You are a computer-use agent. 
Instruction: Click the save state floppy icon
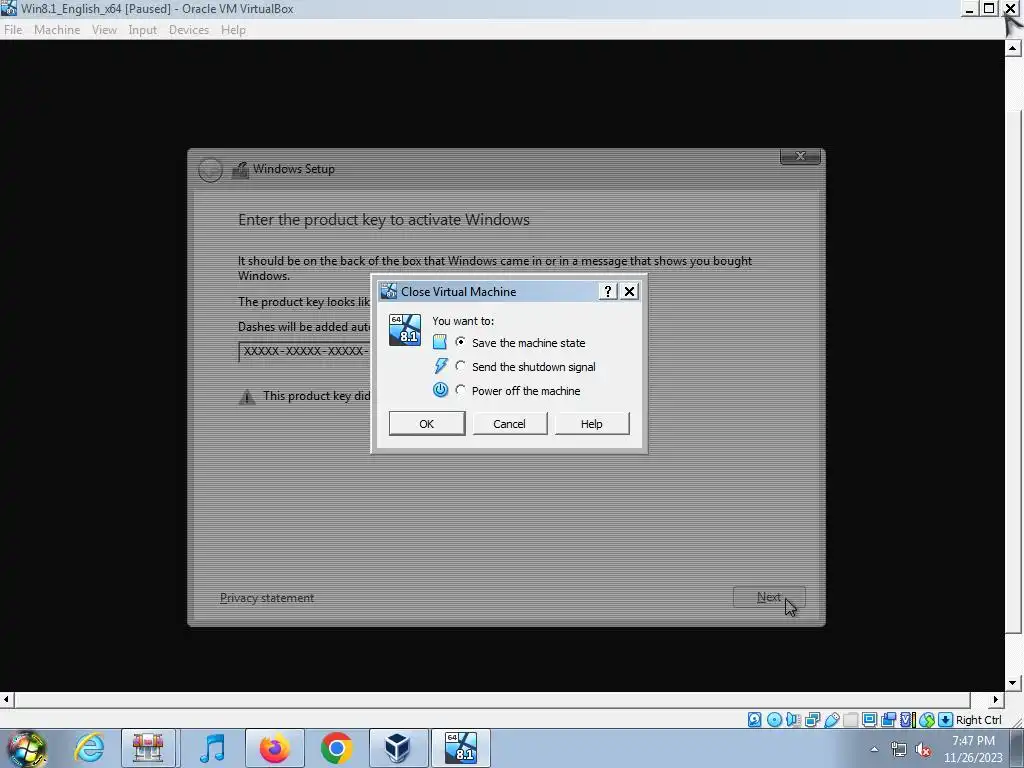[x=440, y=342]
